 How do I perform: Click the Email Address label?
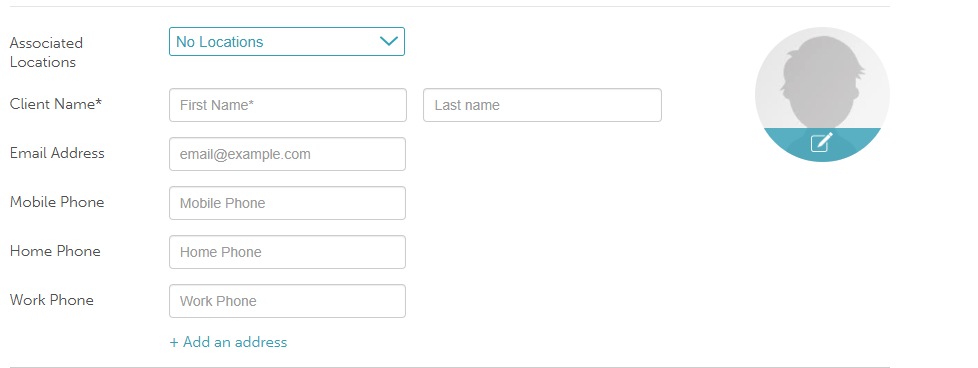pyautogui.click(x=57, y=153)
